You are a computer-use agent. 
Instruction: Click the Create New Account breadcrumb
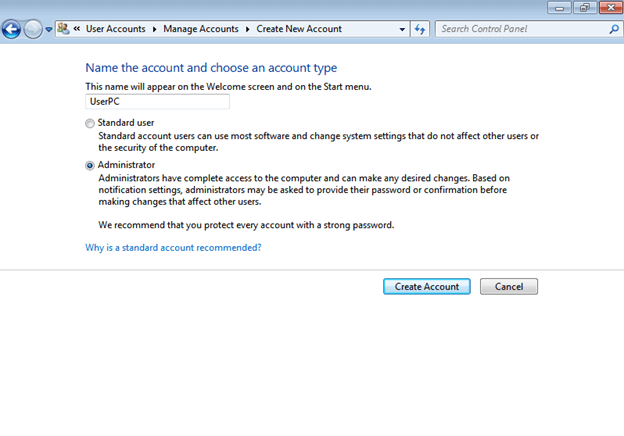(299, 29)
